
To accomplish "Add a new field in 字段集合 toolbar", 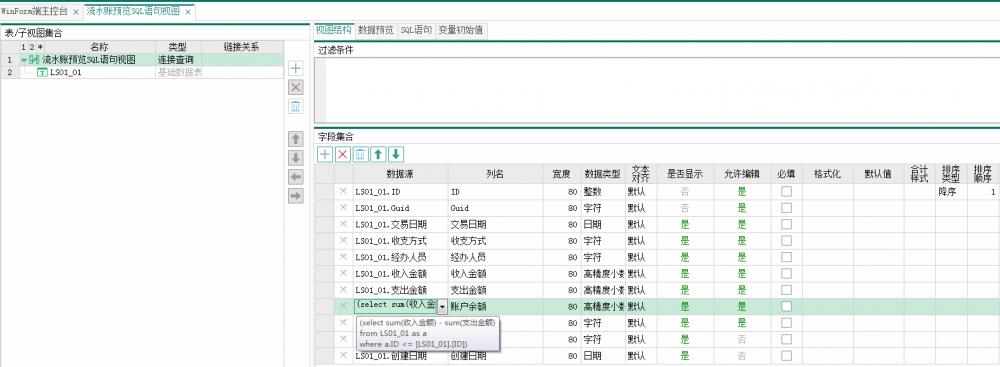I will point(325,154).
